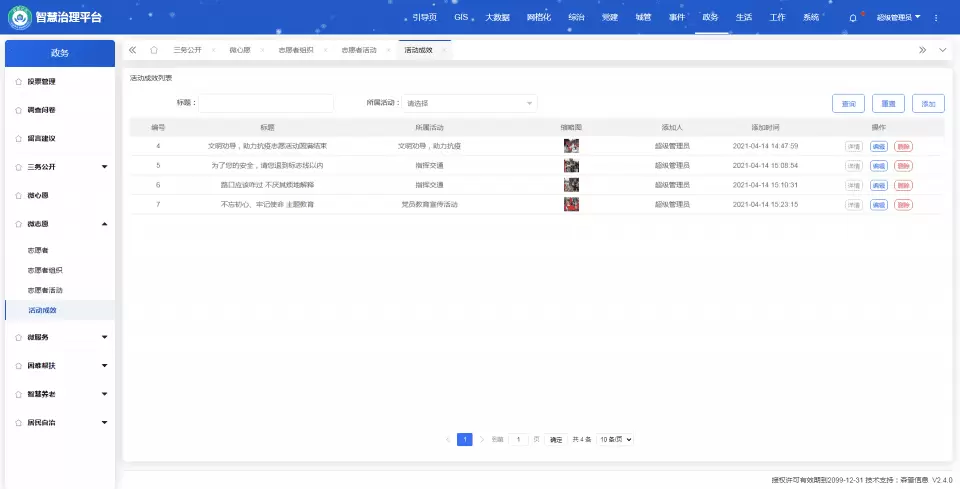Click the home icon beside 调查问卷
The width and height of the screenshot is (960, 489).
coord(18,110)
